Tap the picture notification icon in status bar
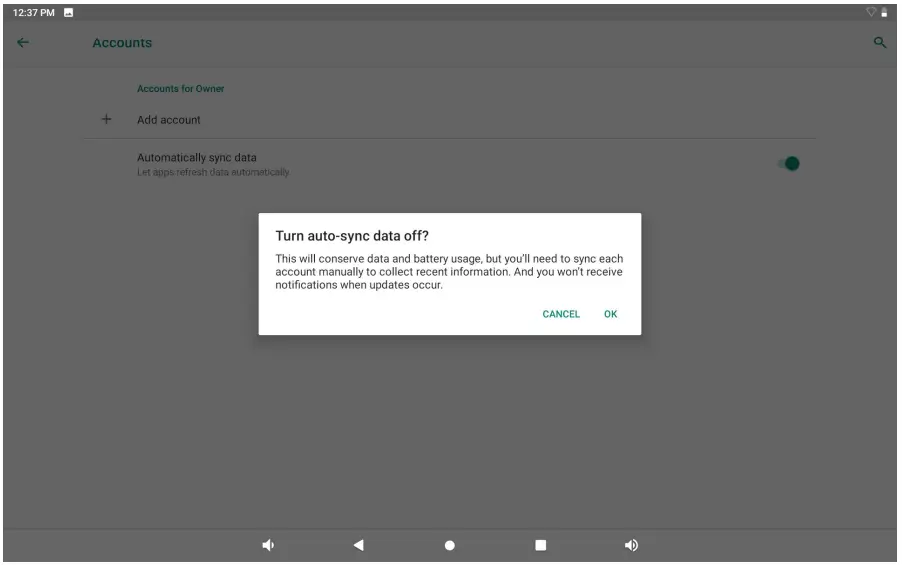902x565 pixels. 68,13
